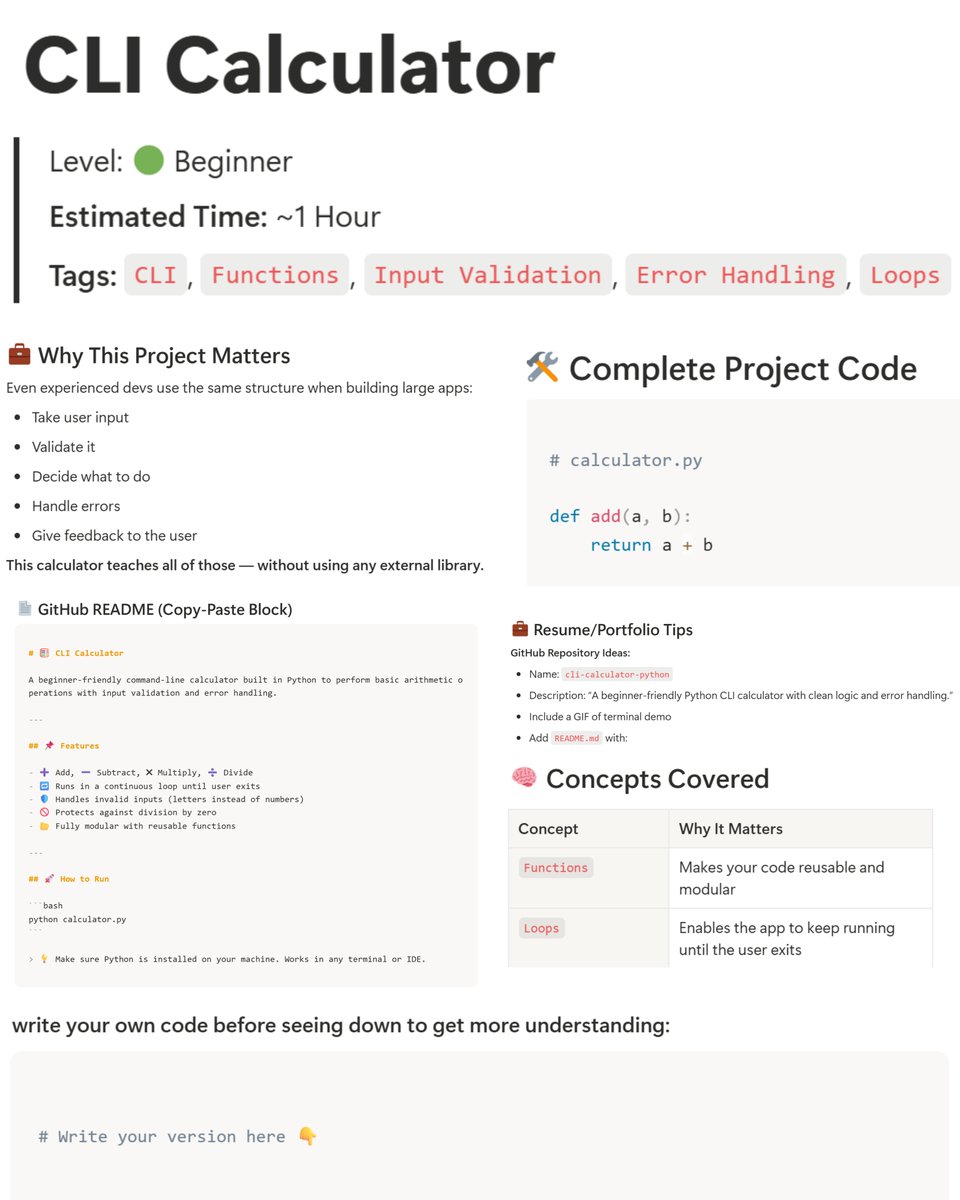Image resolution: width=960 pixels, height=1200 pixels.
Task: Click the 'Validate it' bullet
Action: pos(64,447)
